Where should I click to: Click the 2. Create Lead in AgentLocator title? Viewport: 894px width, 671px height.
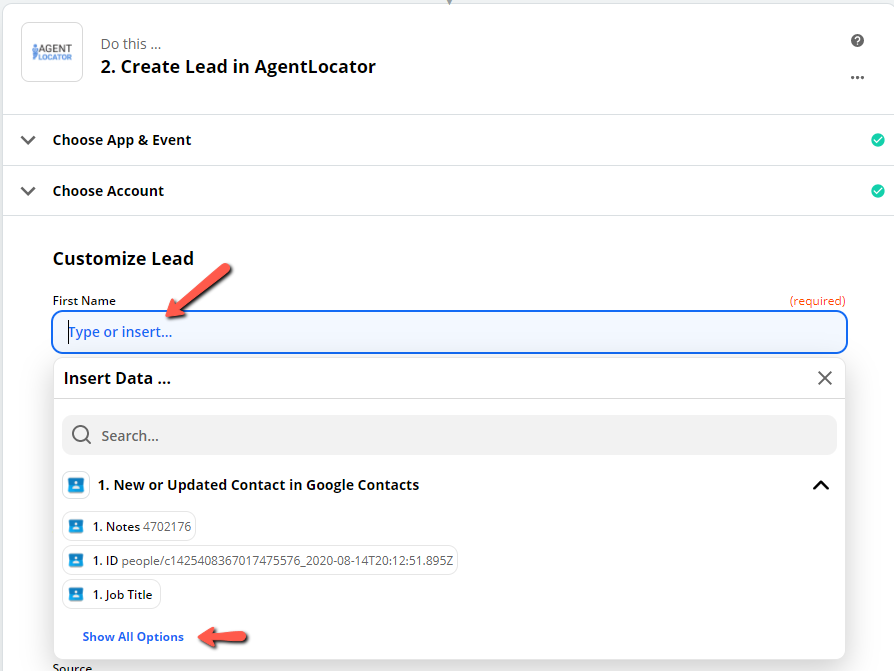[x=238, y=67]
